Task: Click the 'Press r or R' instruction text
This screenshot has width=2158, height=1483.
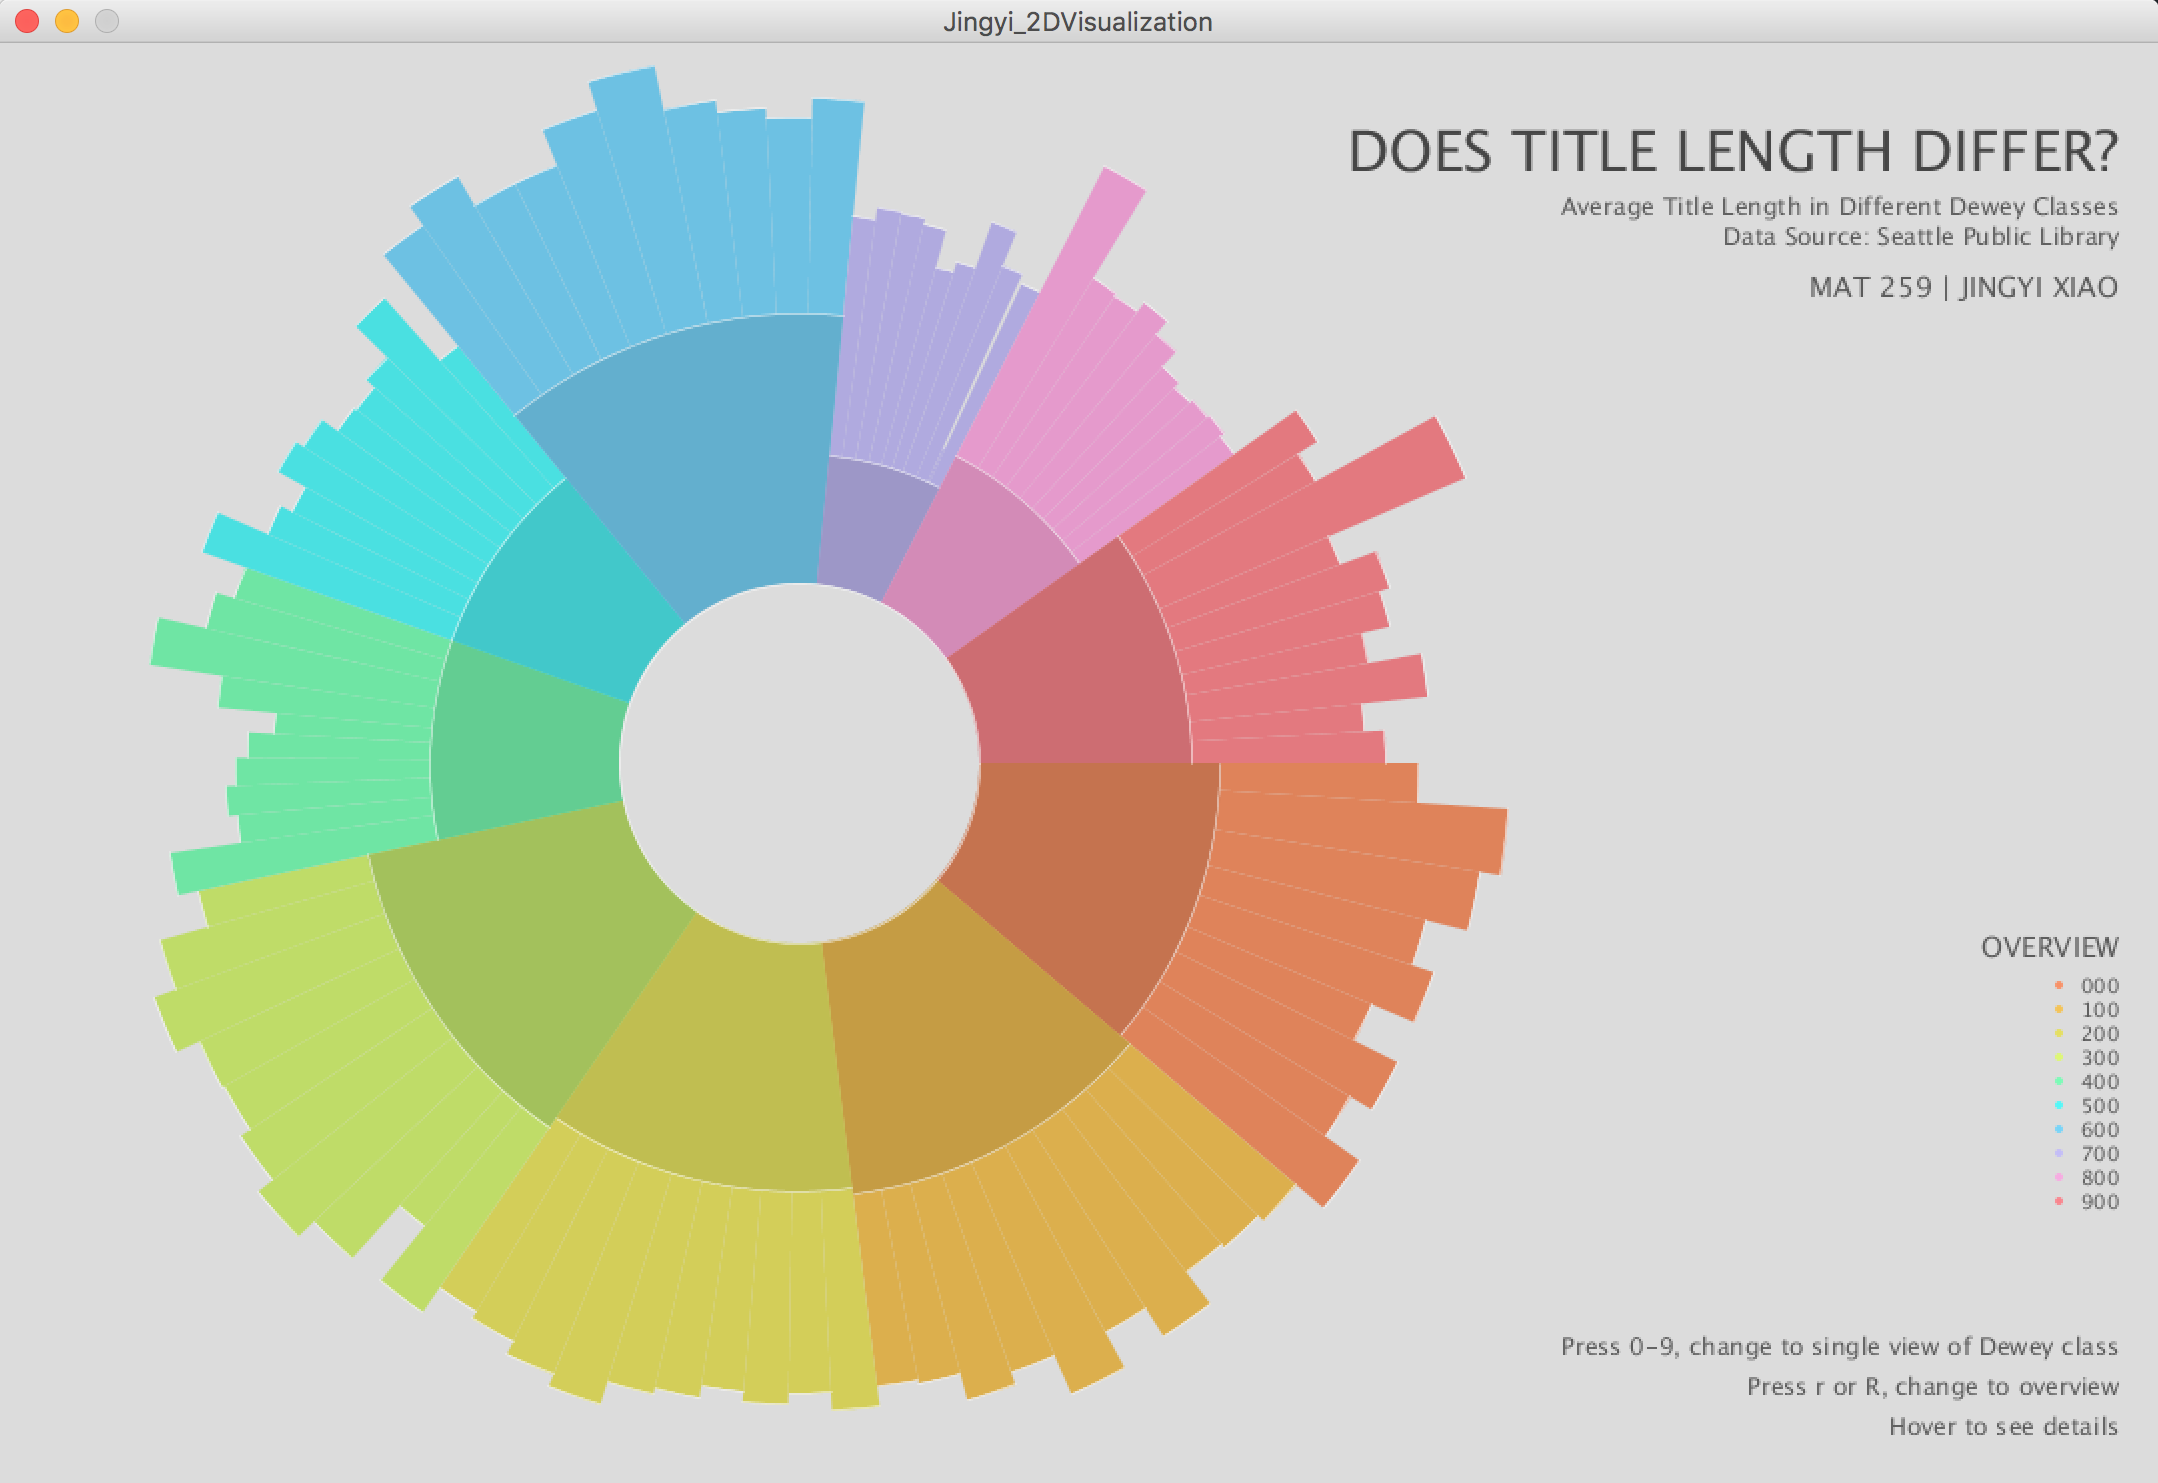Action: point(1932,1387)
